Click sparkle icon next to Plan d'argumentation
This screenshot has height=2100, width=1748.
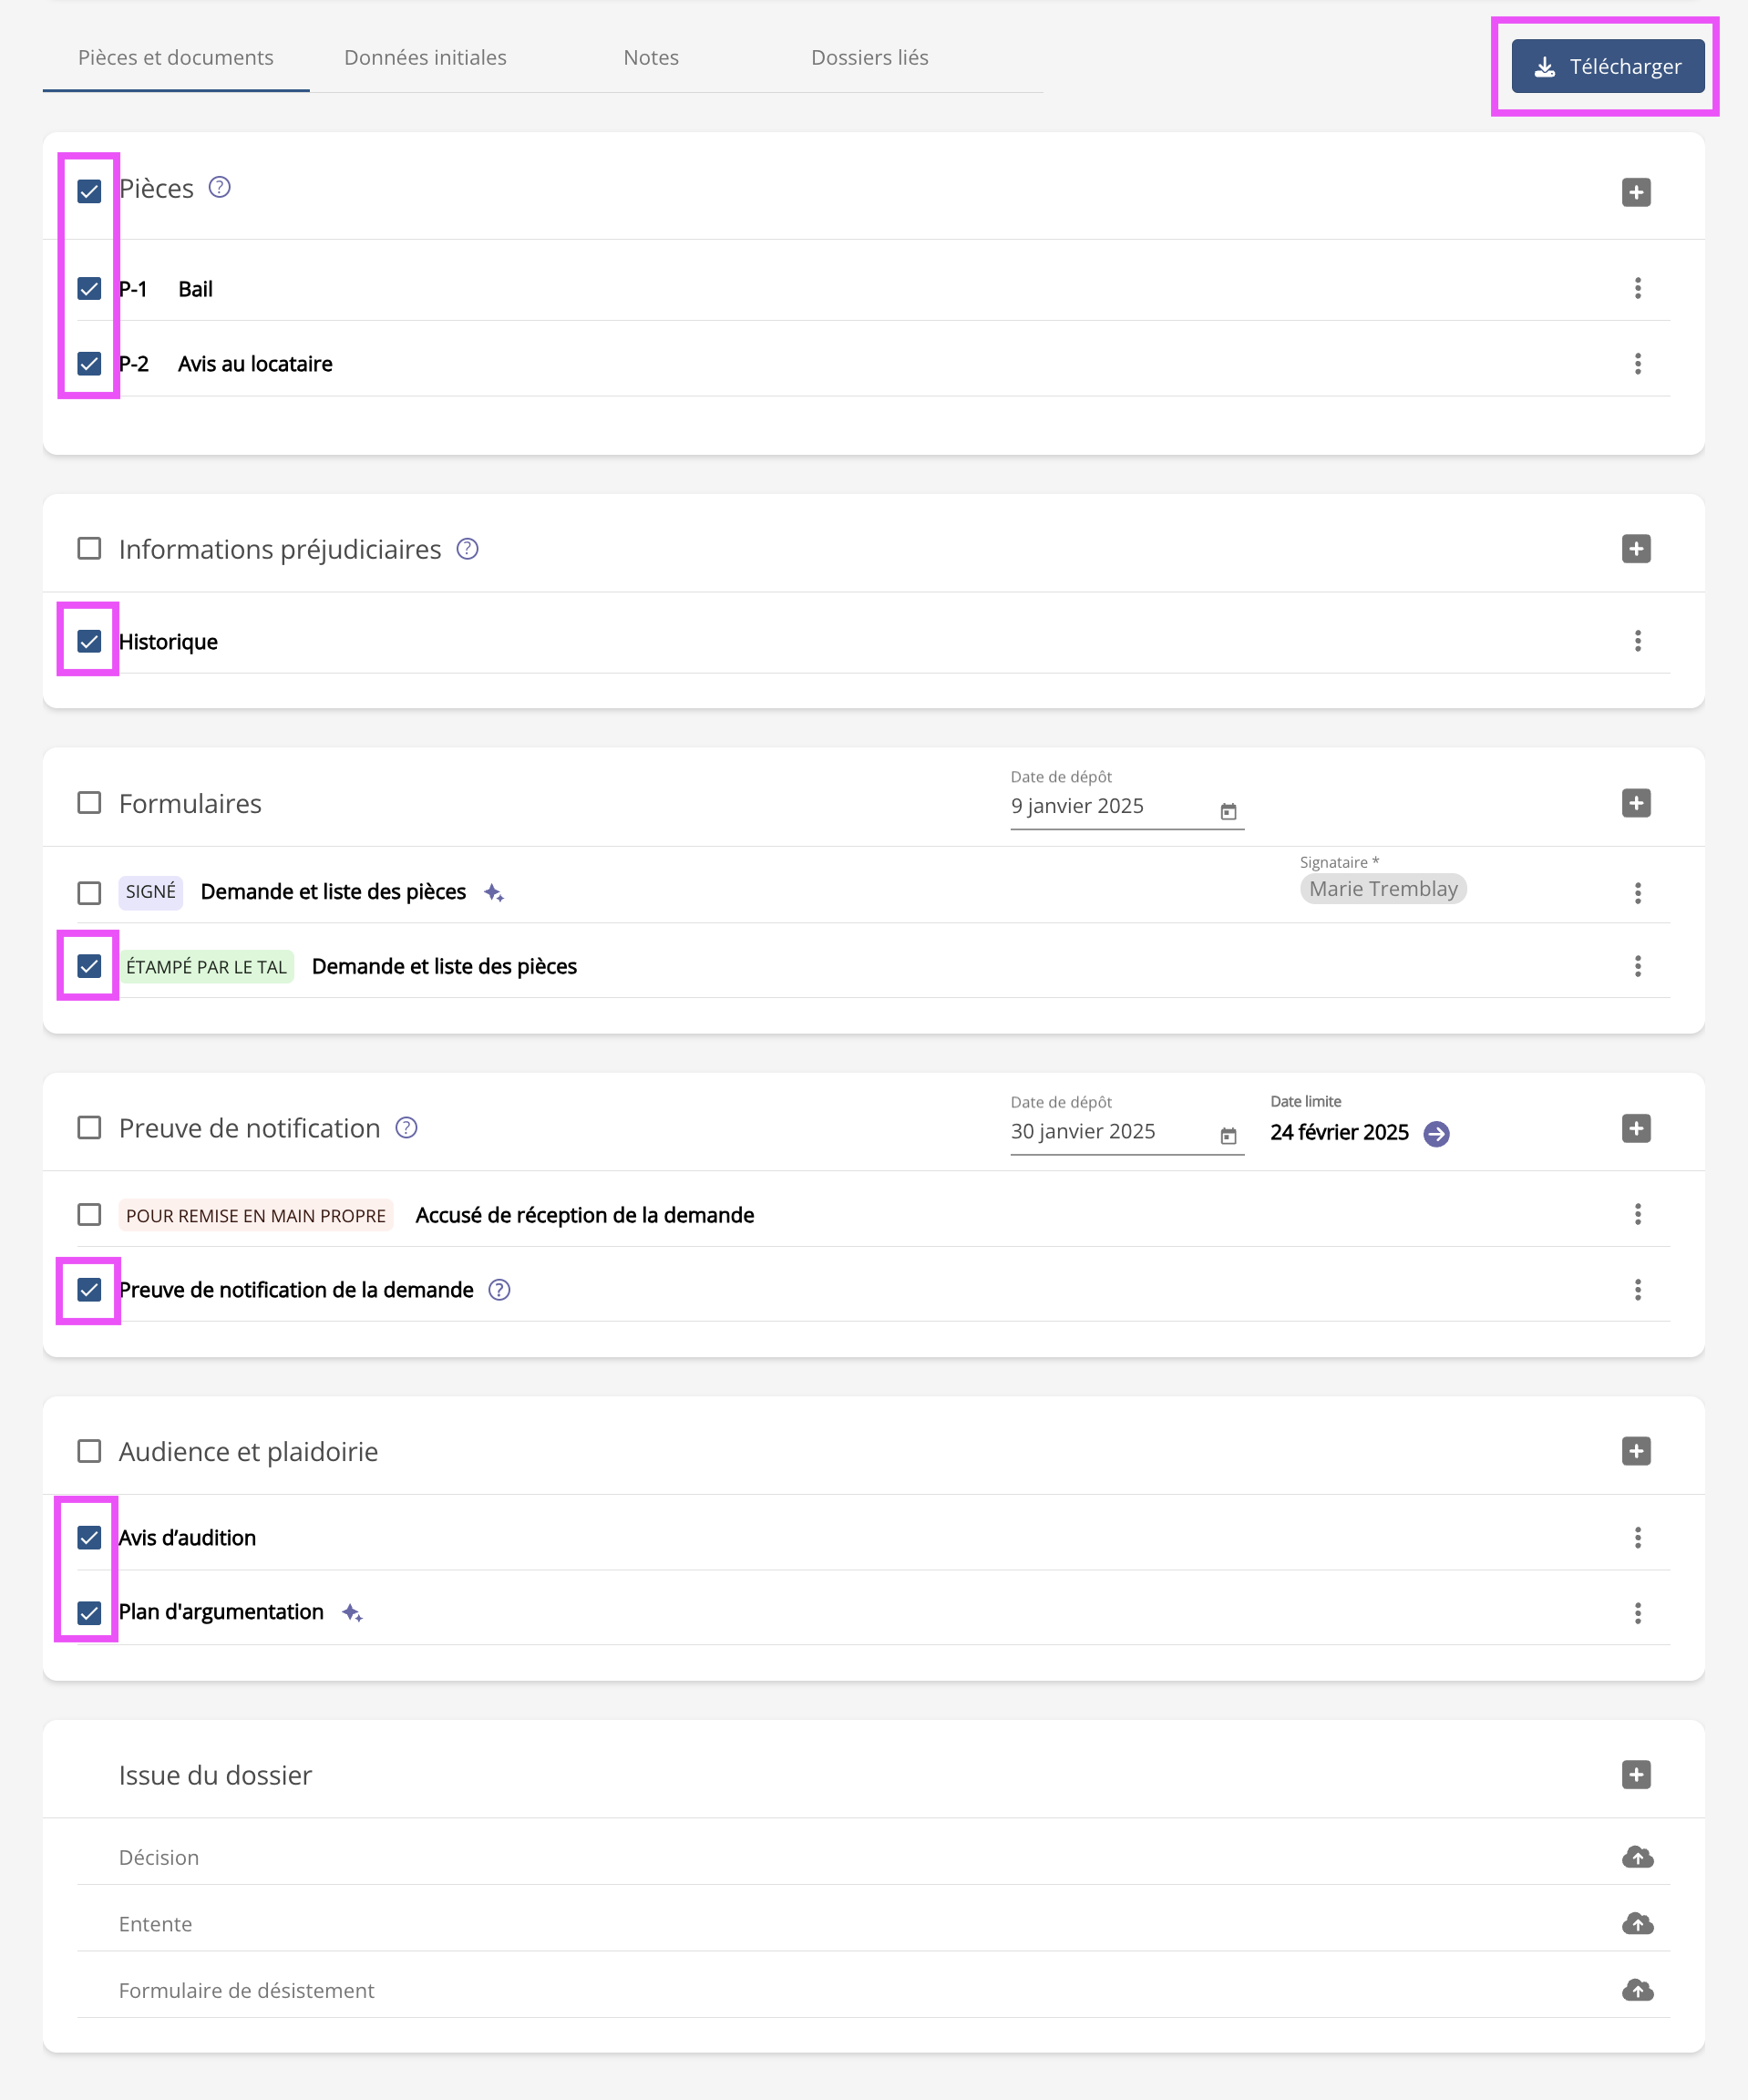pyautogui.click(x=351, y=1612)
